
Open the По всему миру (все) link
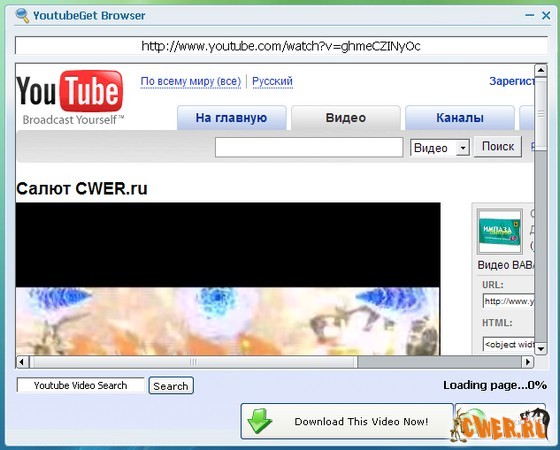[191, 81]
